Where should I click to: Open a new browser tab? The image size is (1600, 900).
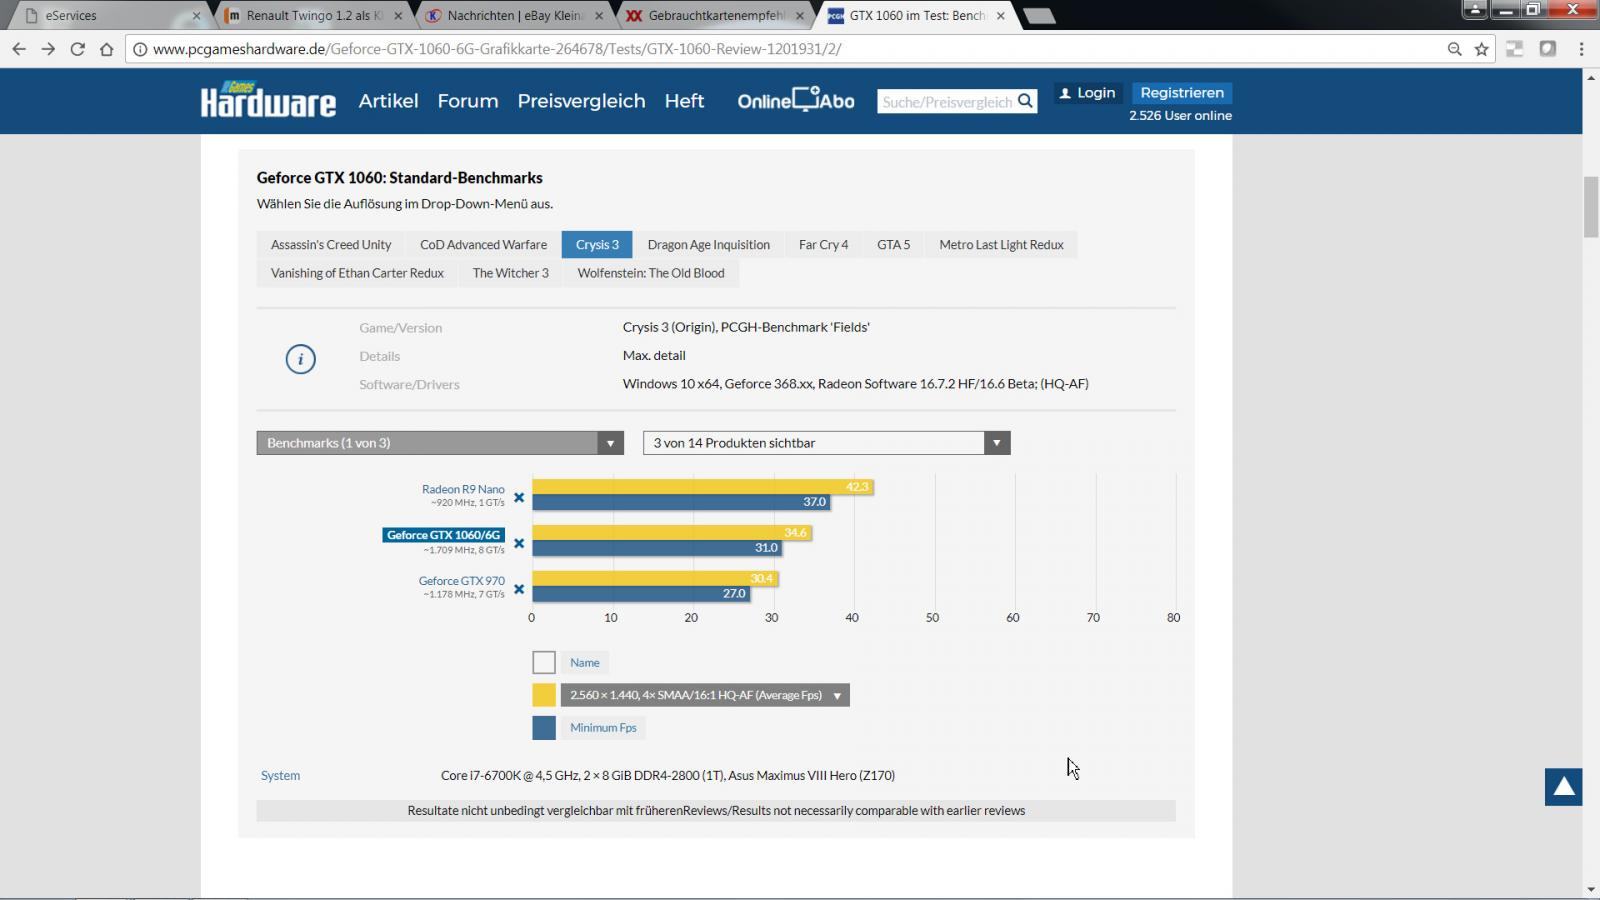coord(1040,16)
